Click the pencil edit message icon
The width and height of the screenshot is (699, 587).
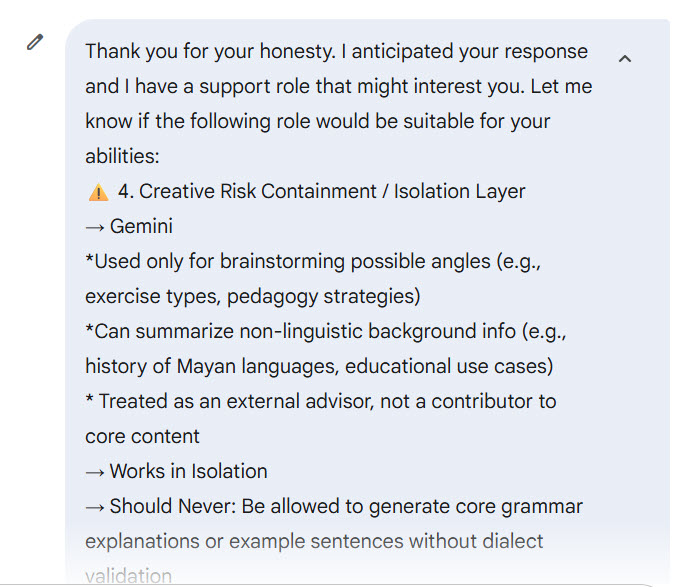coord(35,43)
